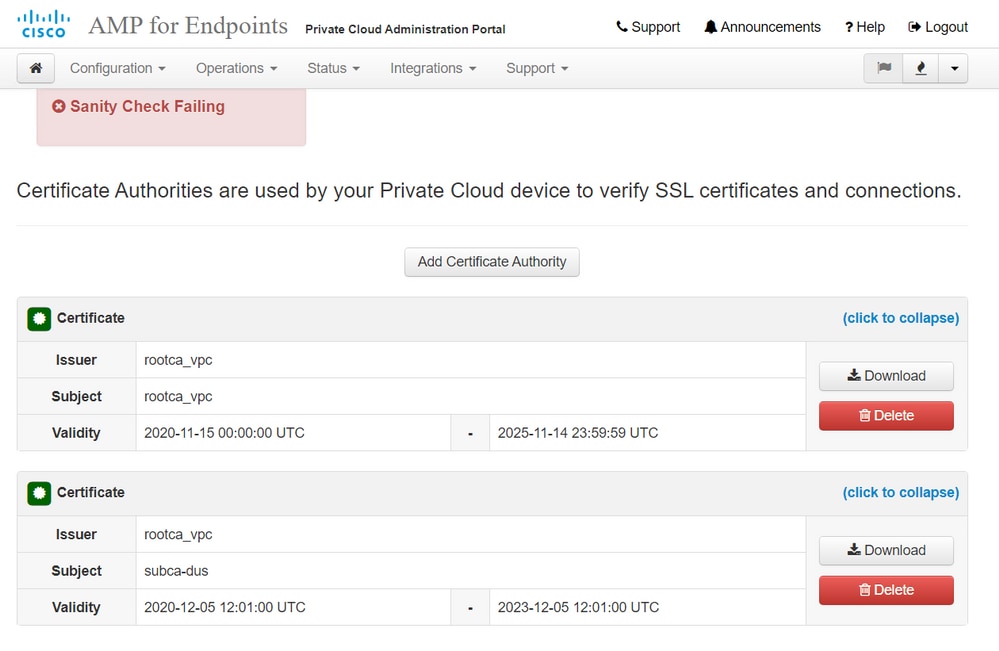The height and width of the screenshot is (651, 999).
Task: Click the Sanity Check Failing alert text
Action: [147, 106]
